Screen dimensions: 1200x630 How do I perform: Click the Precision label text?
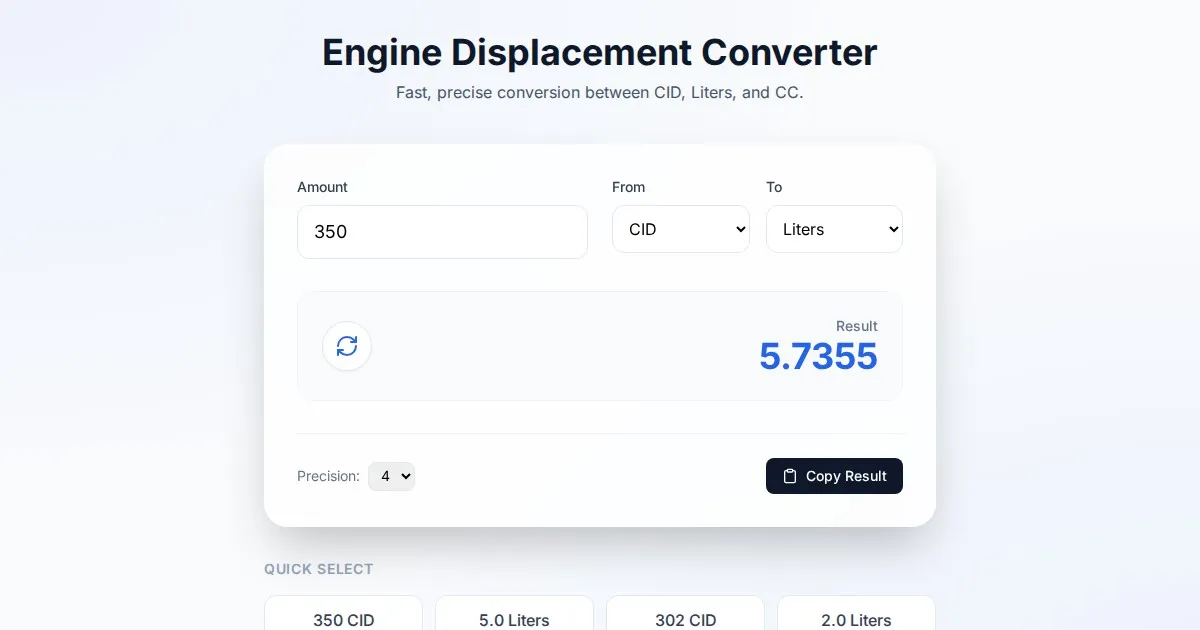coord(328,476)
